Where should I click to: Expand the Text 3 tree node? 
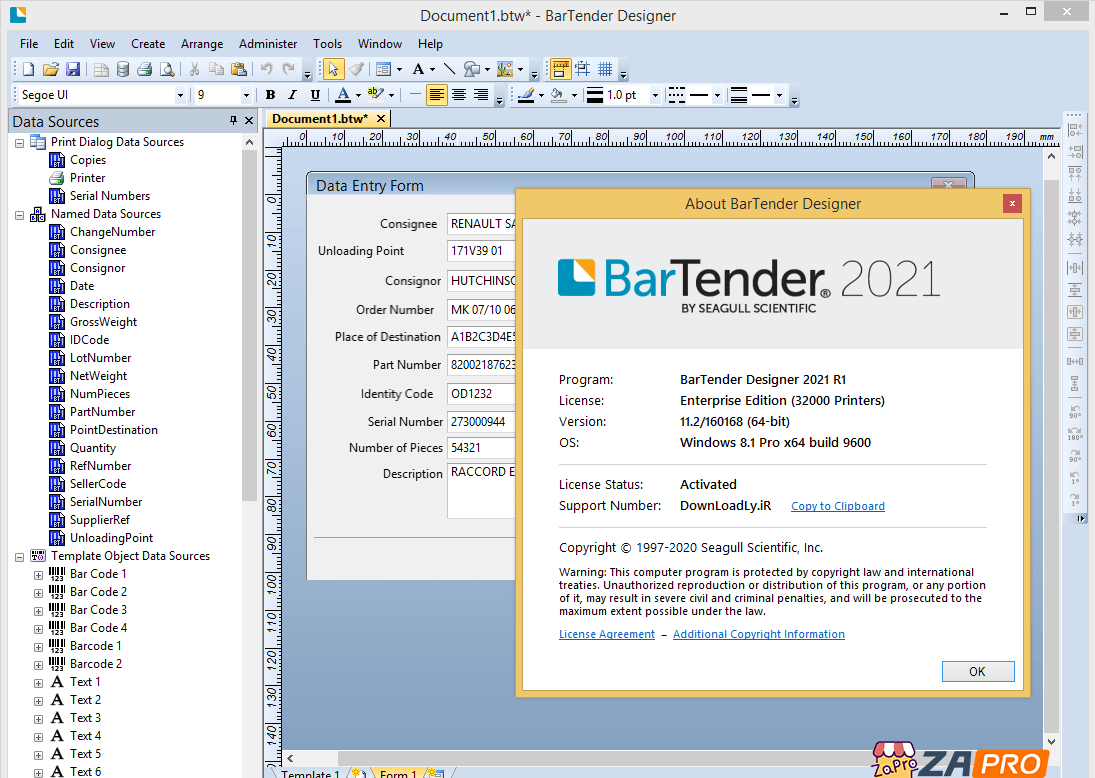(38, 719)
